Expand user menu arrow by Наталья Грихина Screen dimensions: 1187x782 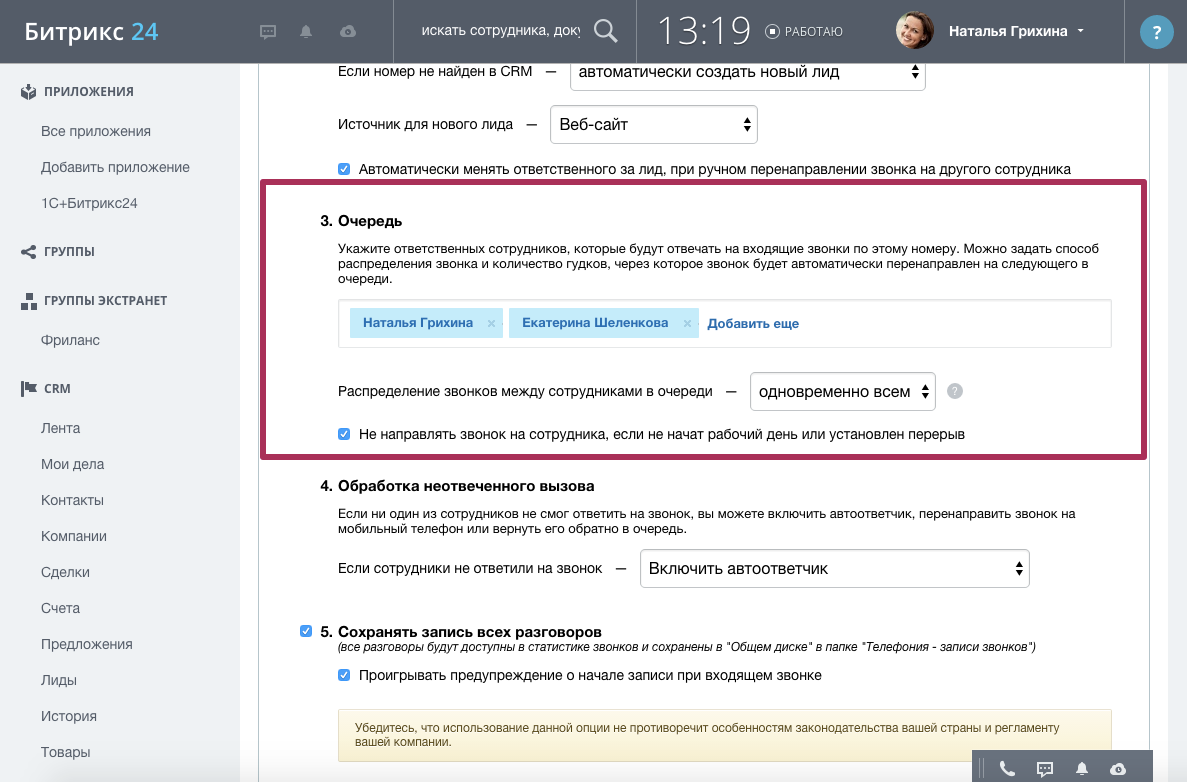pyautogui.click(x=1080, y=31)
